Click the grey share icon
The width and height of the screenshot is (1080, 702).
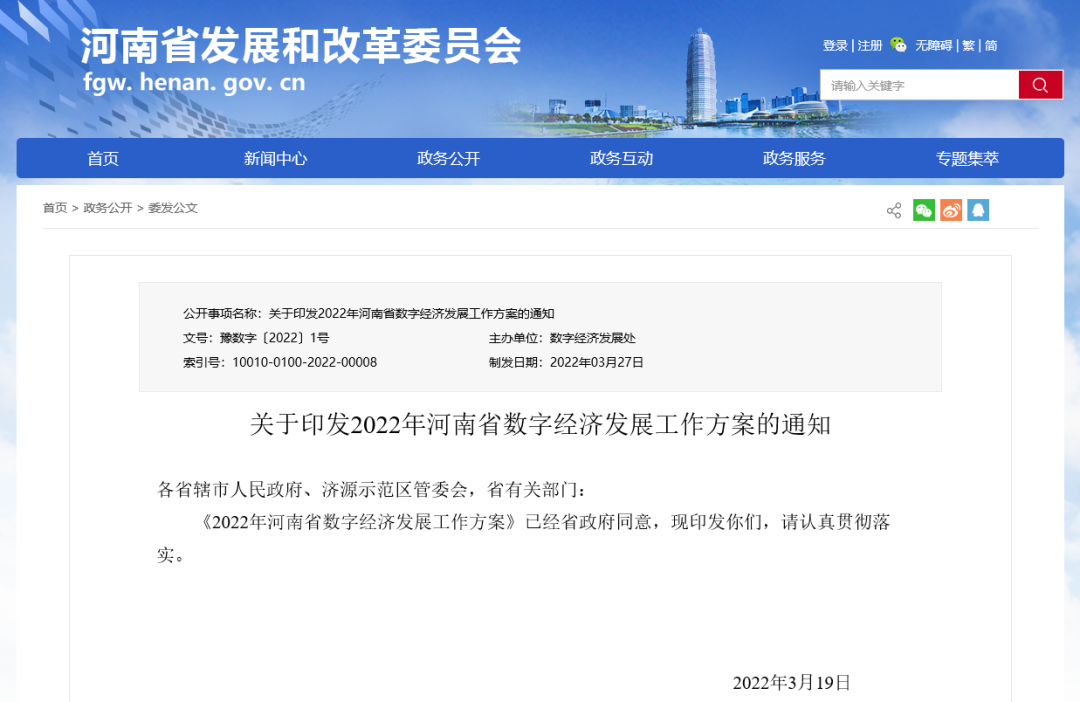[894, 210]
